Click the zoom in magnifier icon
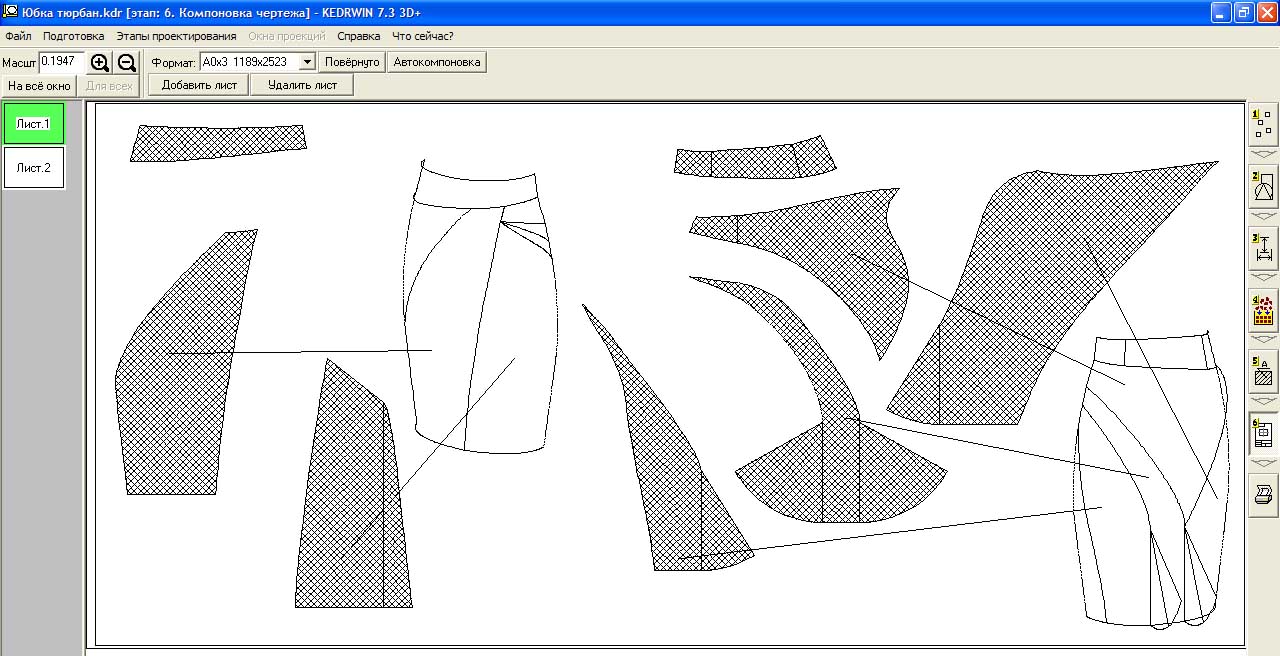The width and height of the screenshot is (1280, 656). tap(100, 63)
